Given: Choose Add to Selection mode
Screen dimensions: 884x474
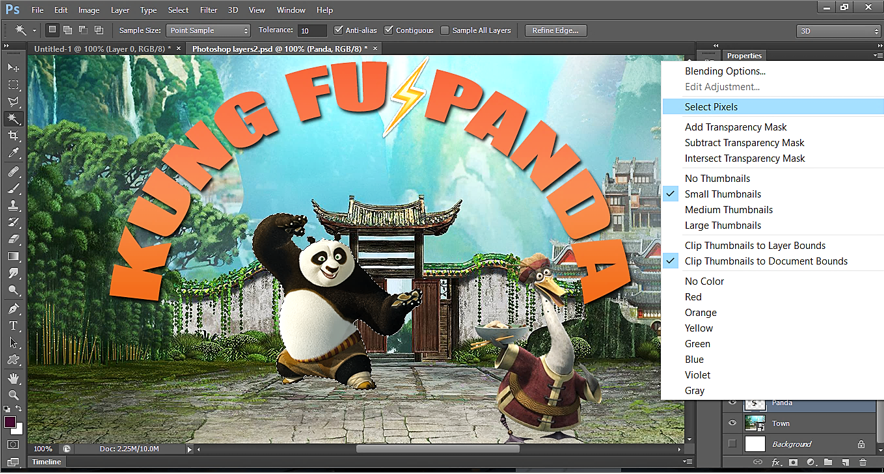Looking at the screenshot, I should click(68, 30).
